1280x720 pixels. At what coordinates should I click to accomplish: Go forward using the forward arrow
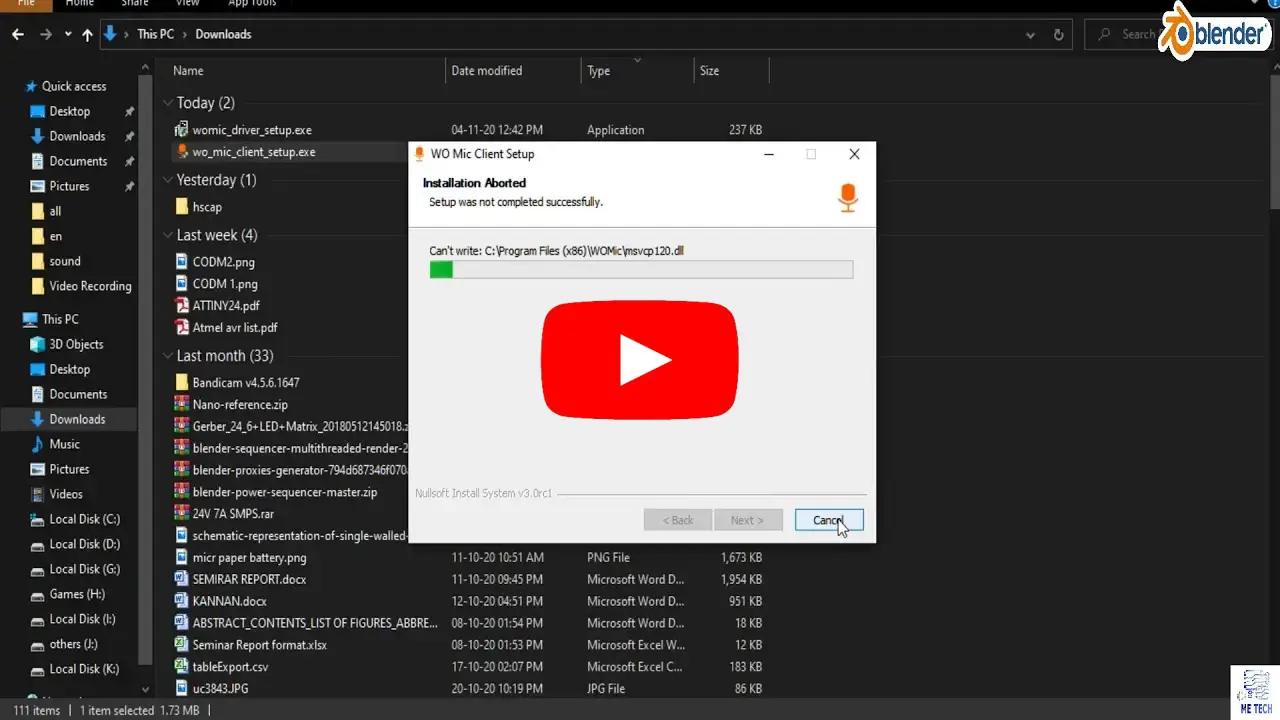46,34
